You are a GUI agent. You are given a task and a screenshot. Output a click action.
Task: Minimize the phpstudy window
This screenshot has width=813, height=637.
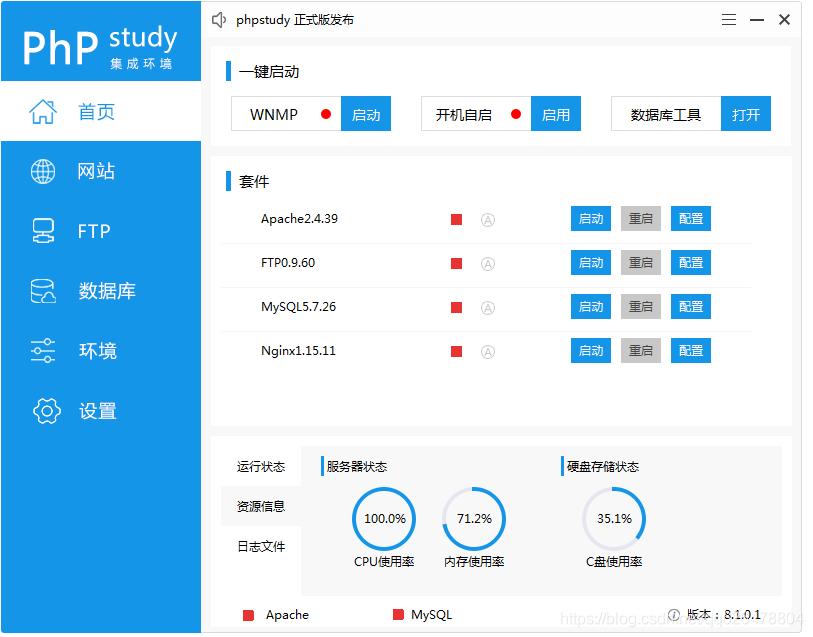758,20
